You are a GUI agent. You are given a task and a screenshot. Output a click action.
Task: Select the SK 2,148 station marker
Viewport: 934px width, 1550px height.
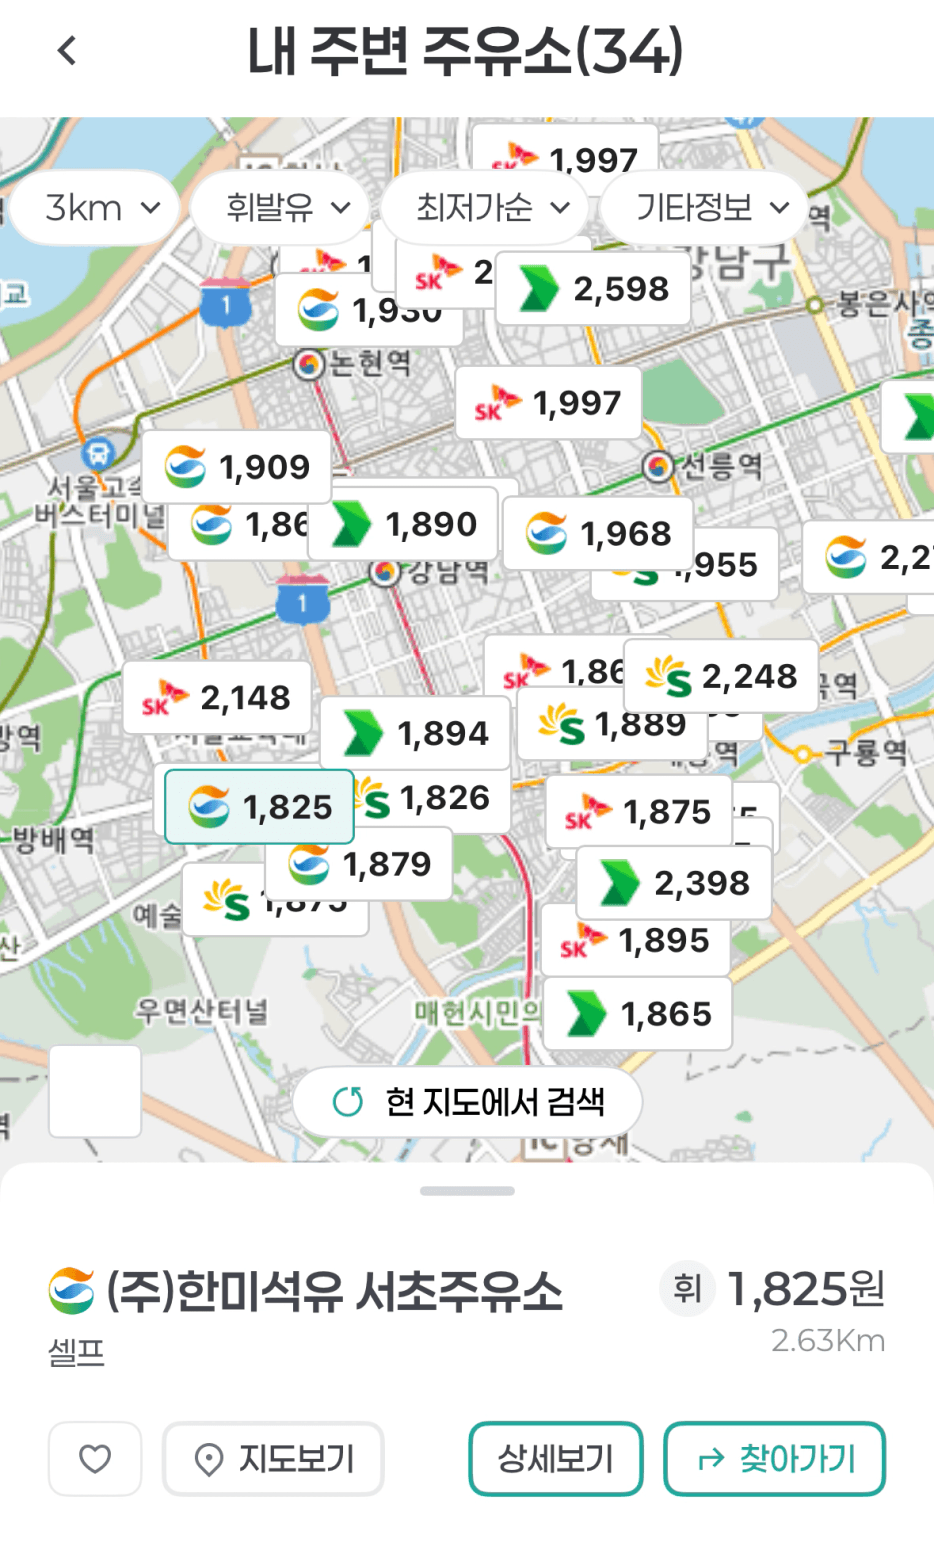click(x=217, y=697)
